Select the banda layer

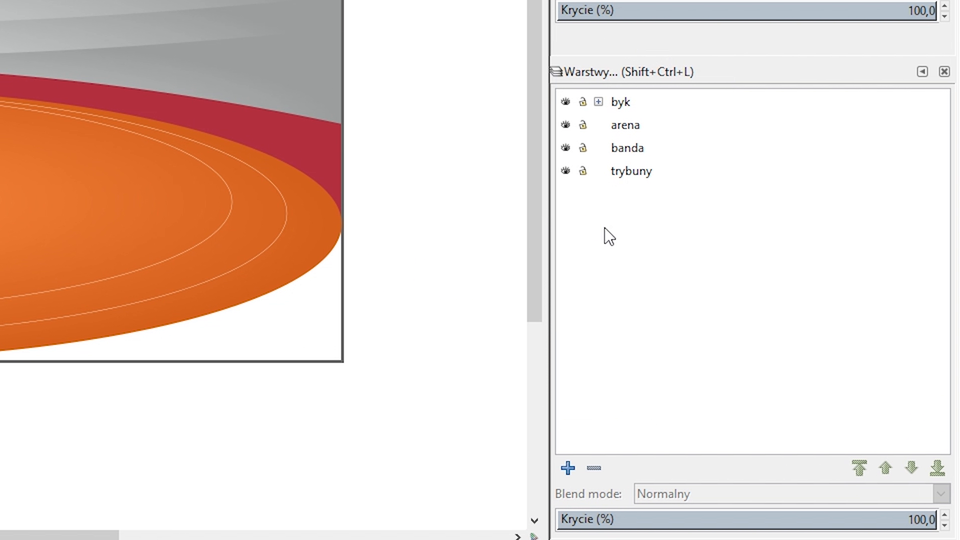pos(627,148)
